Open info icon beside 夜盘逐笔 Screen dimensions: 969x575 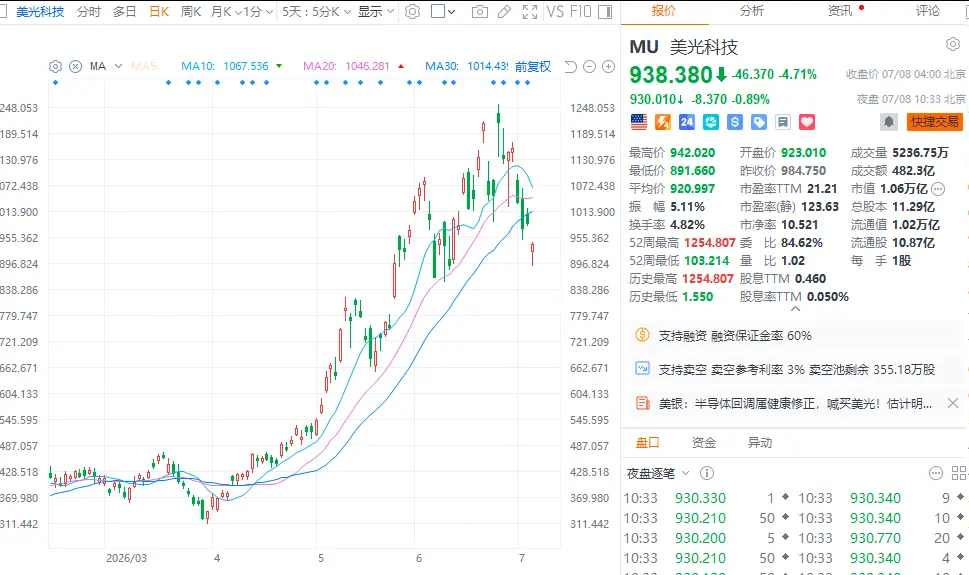707,473
